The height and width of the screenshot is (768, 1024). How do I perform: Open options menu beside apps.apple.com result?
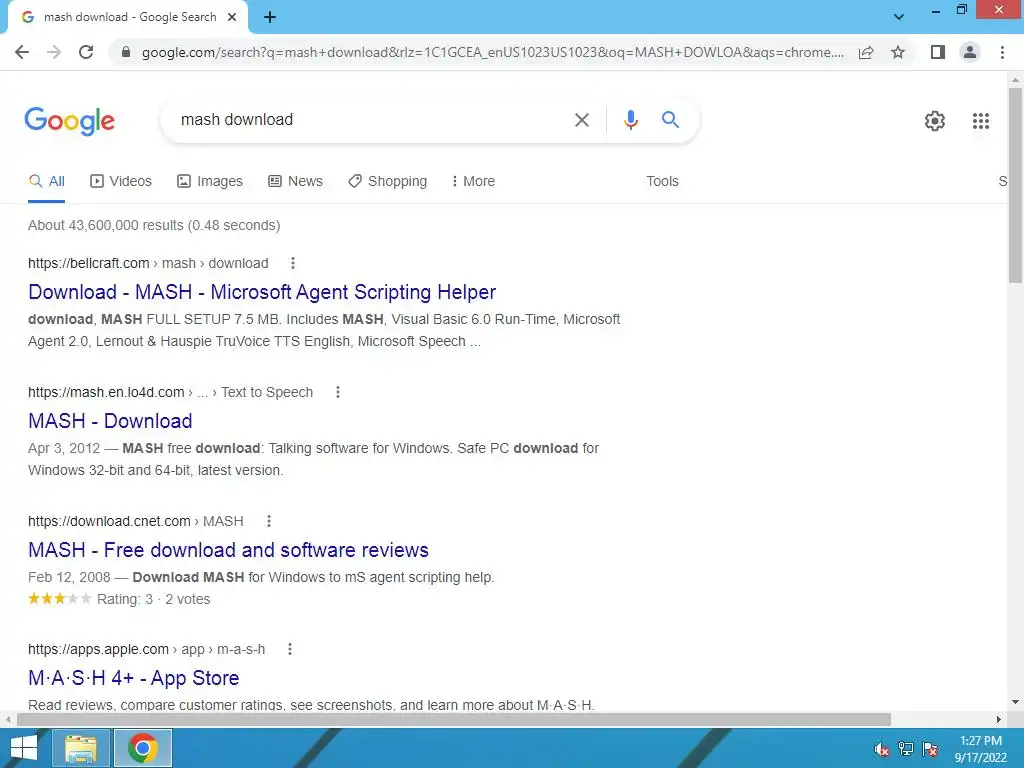point(290,649)
